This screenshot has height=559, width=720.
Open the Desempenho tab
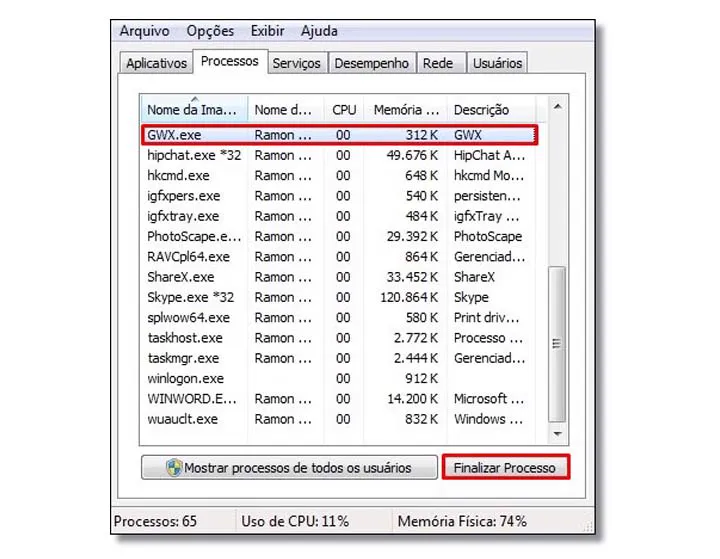(x=371, y=62)
